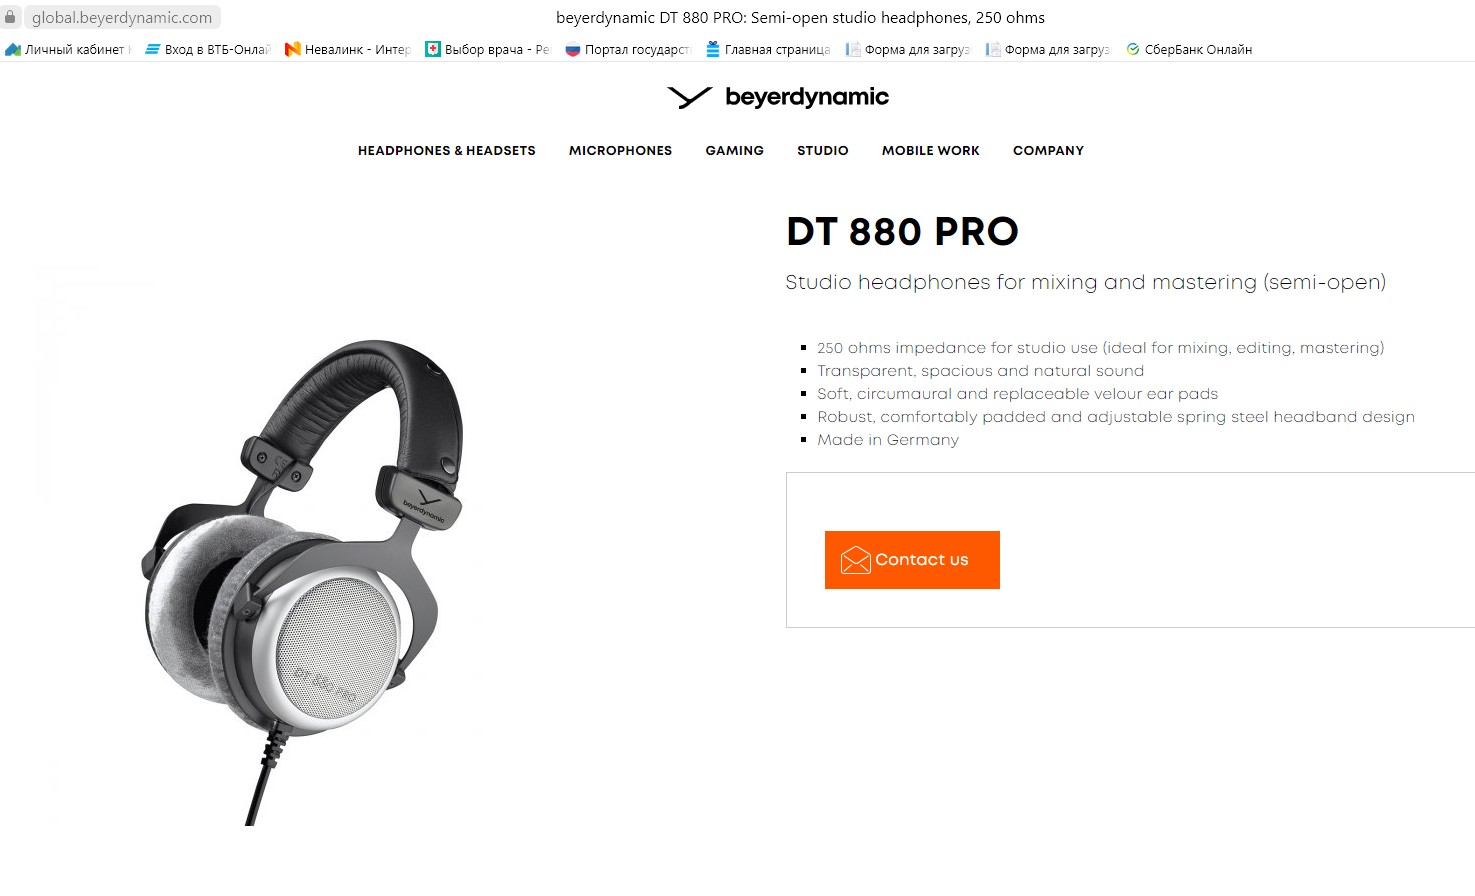1475x896 pixels.
Task: Open the Невалинк bookmark
Action: (x=348, y=49)
